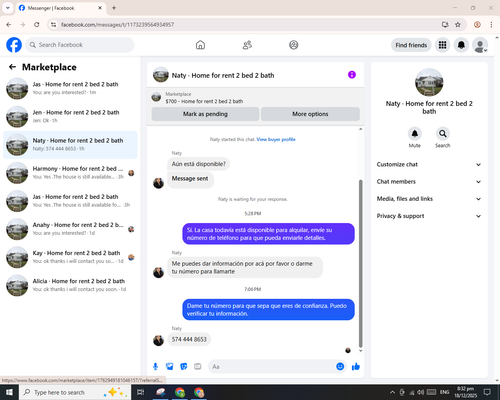Open Jas chat with 'are you interested?'
The width and height of the screenshot is (500, 400).
(x=70, y=89)
